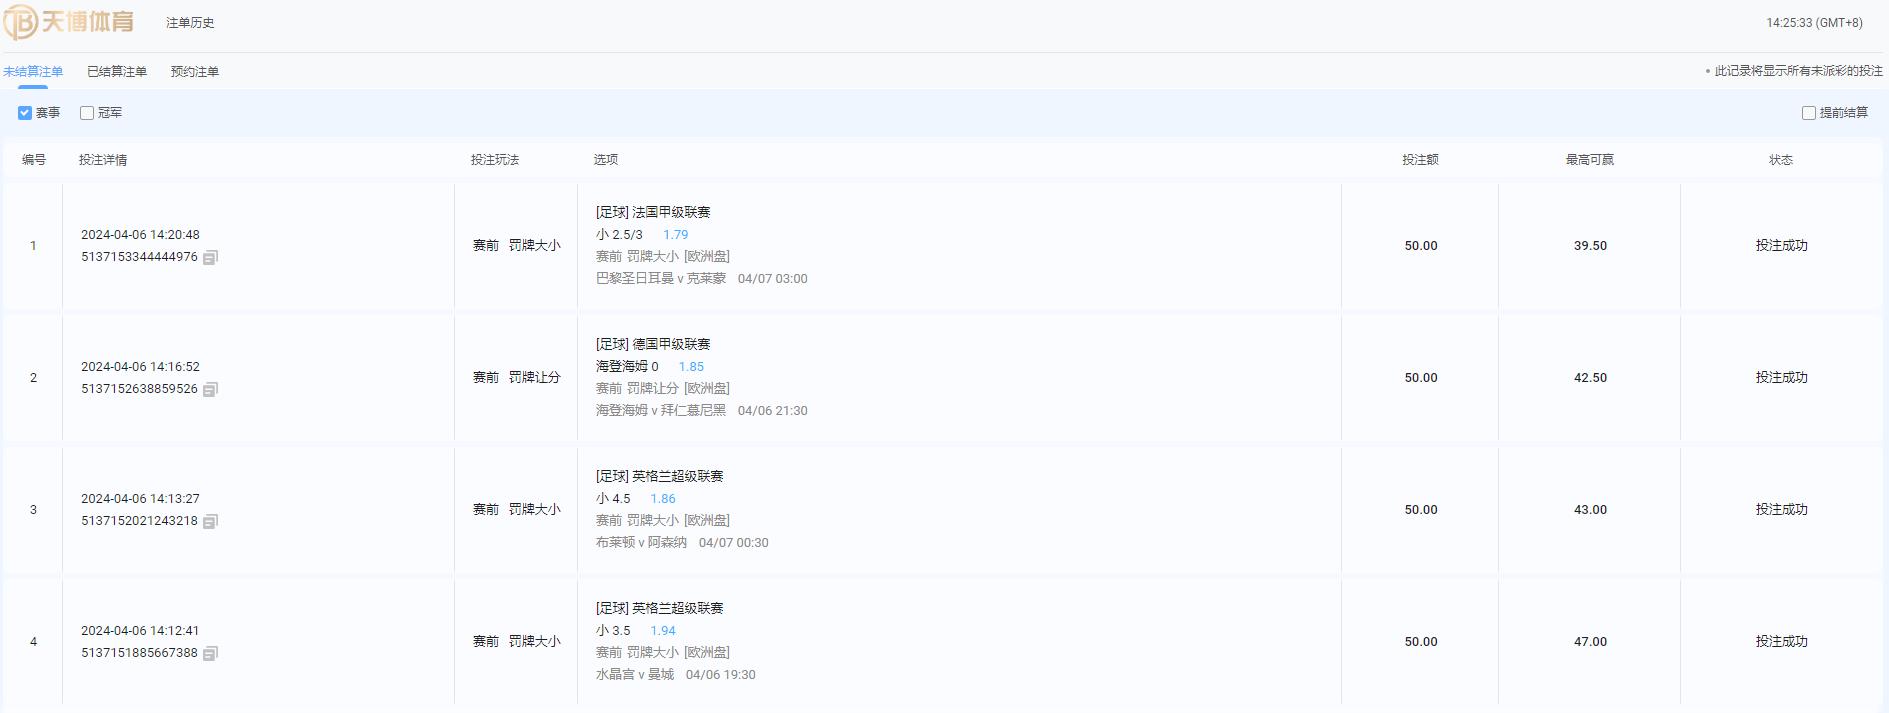Click match 水晶宫 v 曼城
The image size is (1889, 713).
point(635,675)
